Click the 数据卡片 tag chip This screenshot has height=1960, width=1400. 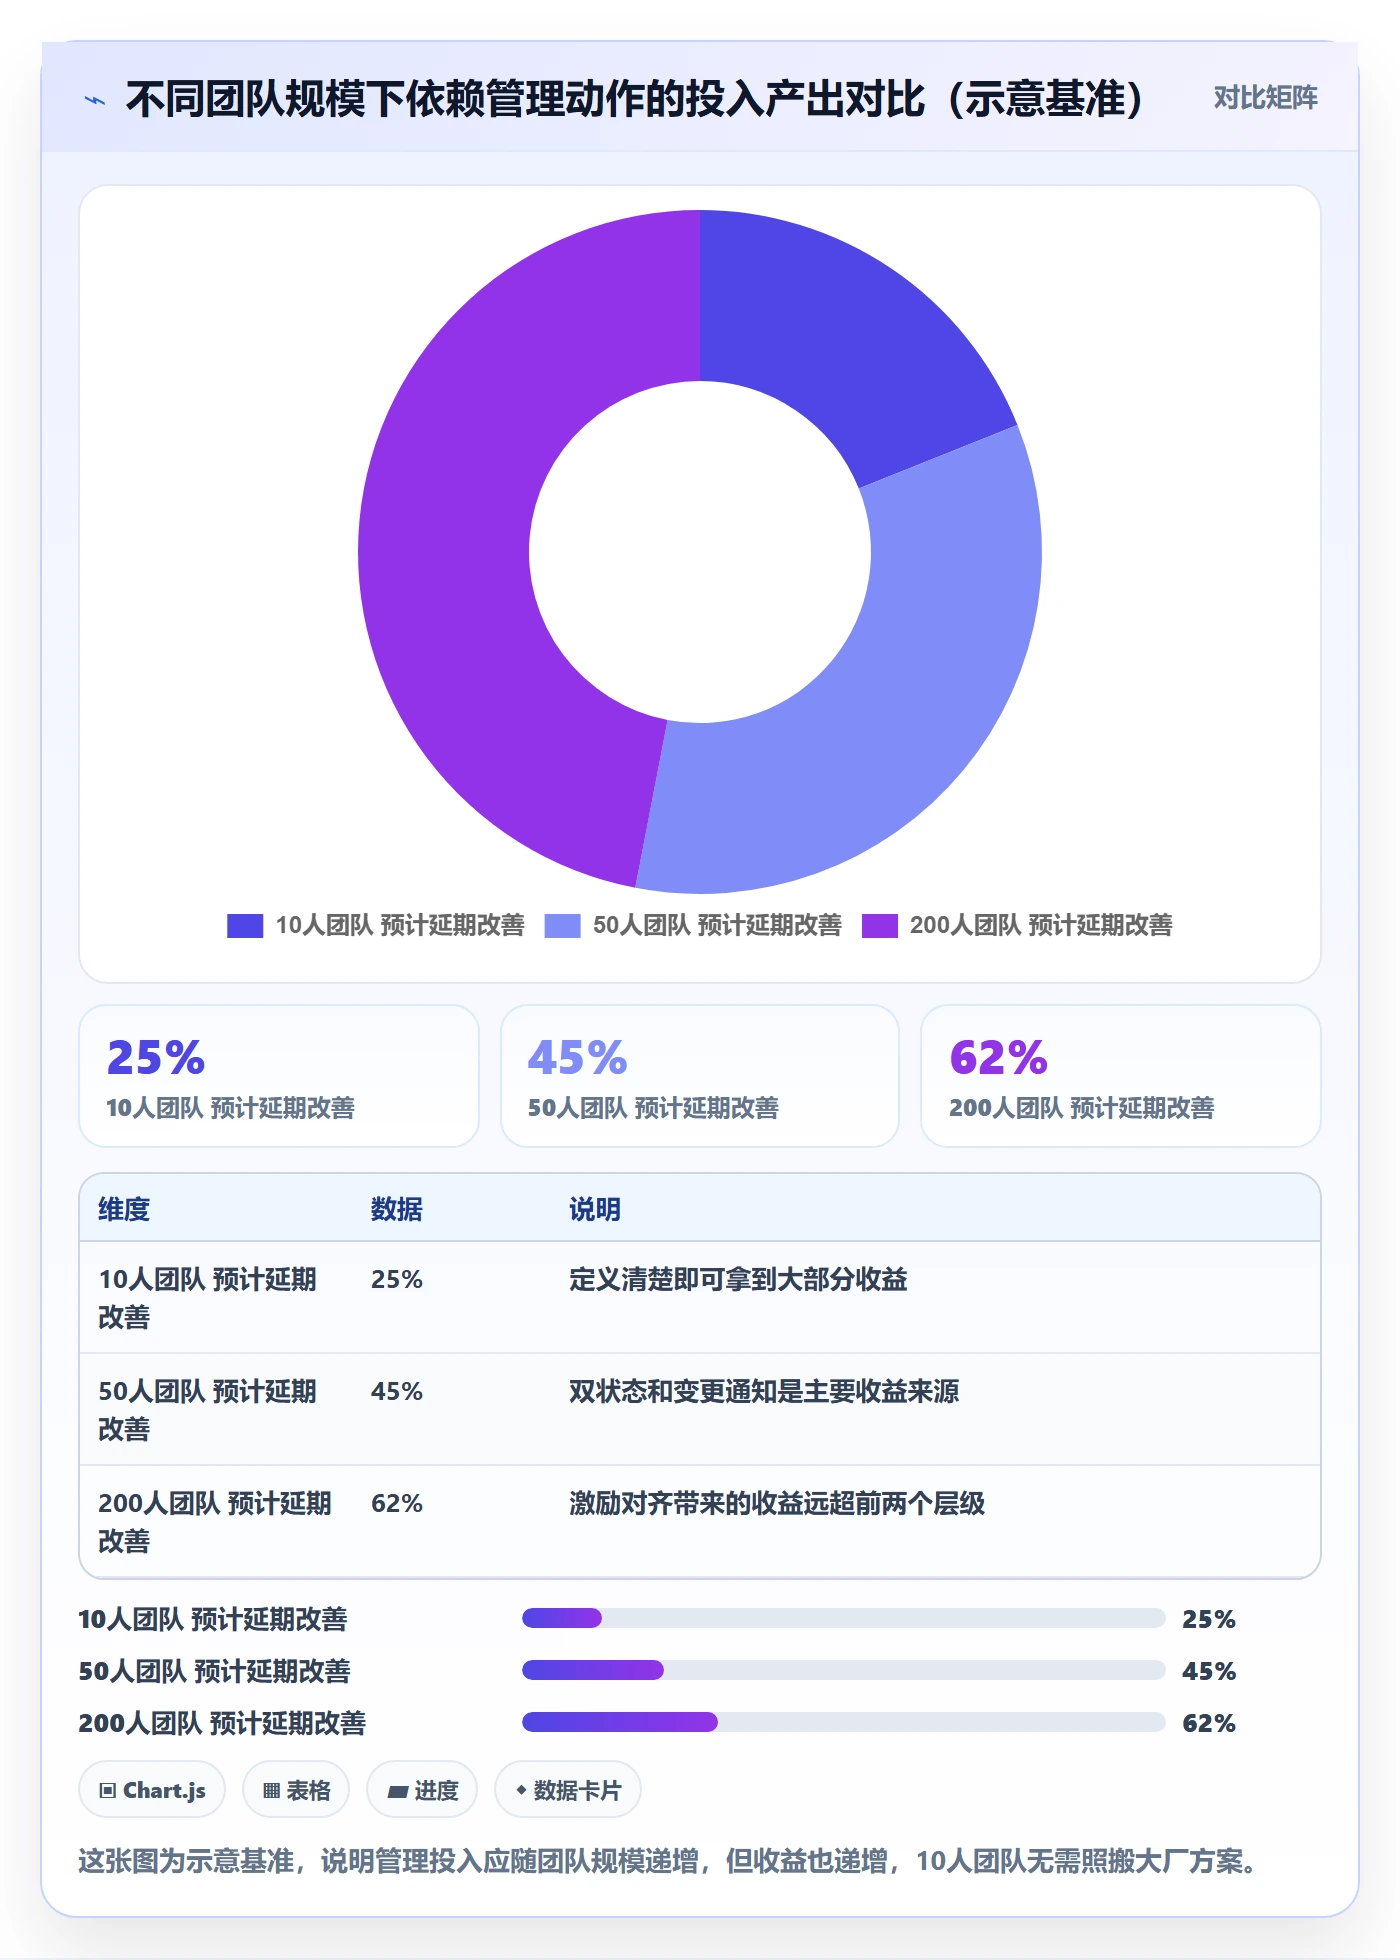[x=568, y=1790]
